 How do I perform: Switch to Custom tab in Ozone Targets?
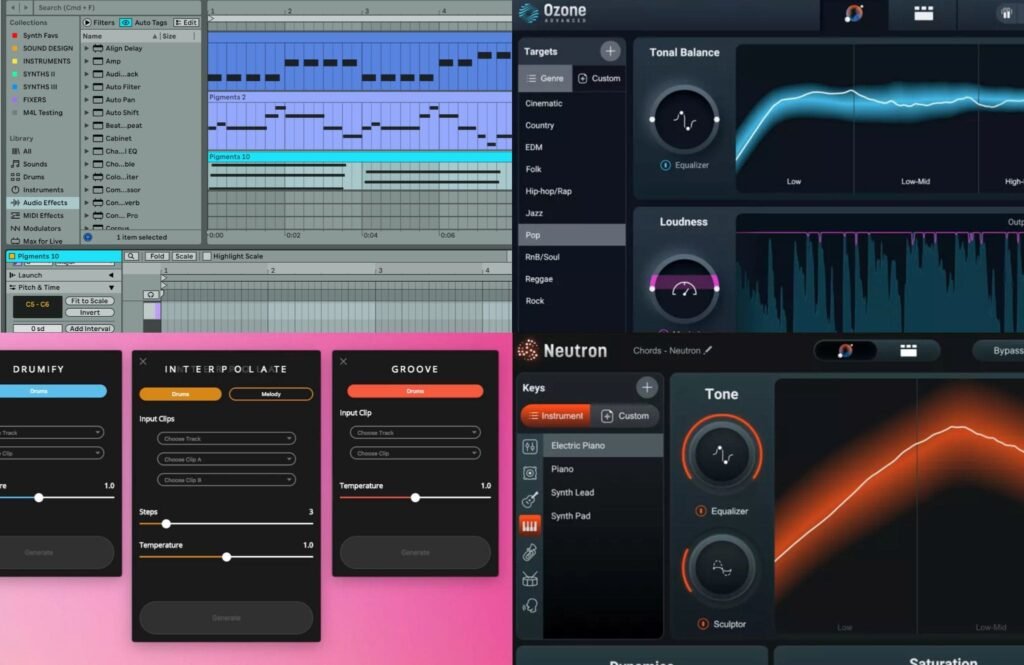[599, 78]
